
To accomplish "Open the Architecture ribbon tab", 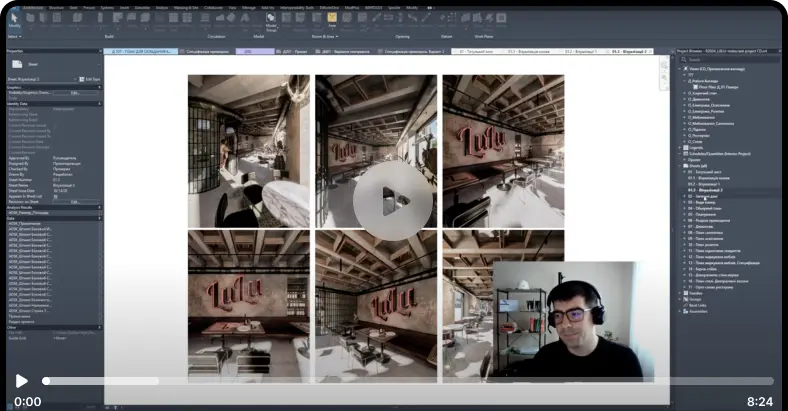I will (32, 8).
